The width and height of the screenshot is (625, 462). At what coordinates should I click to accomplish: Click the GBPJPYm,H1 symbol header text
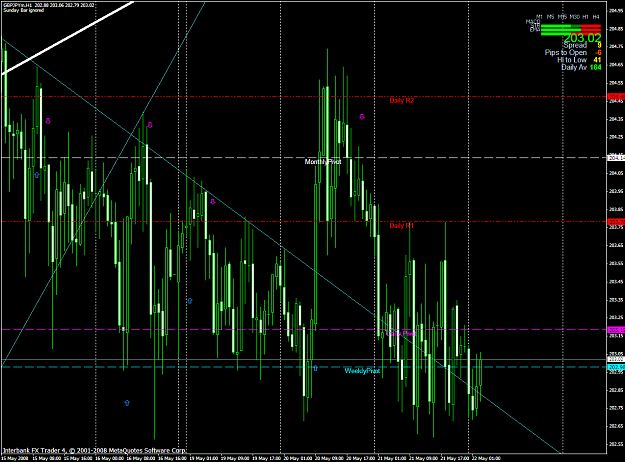pyautogui.click(x=17, y=5)
